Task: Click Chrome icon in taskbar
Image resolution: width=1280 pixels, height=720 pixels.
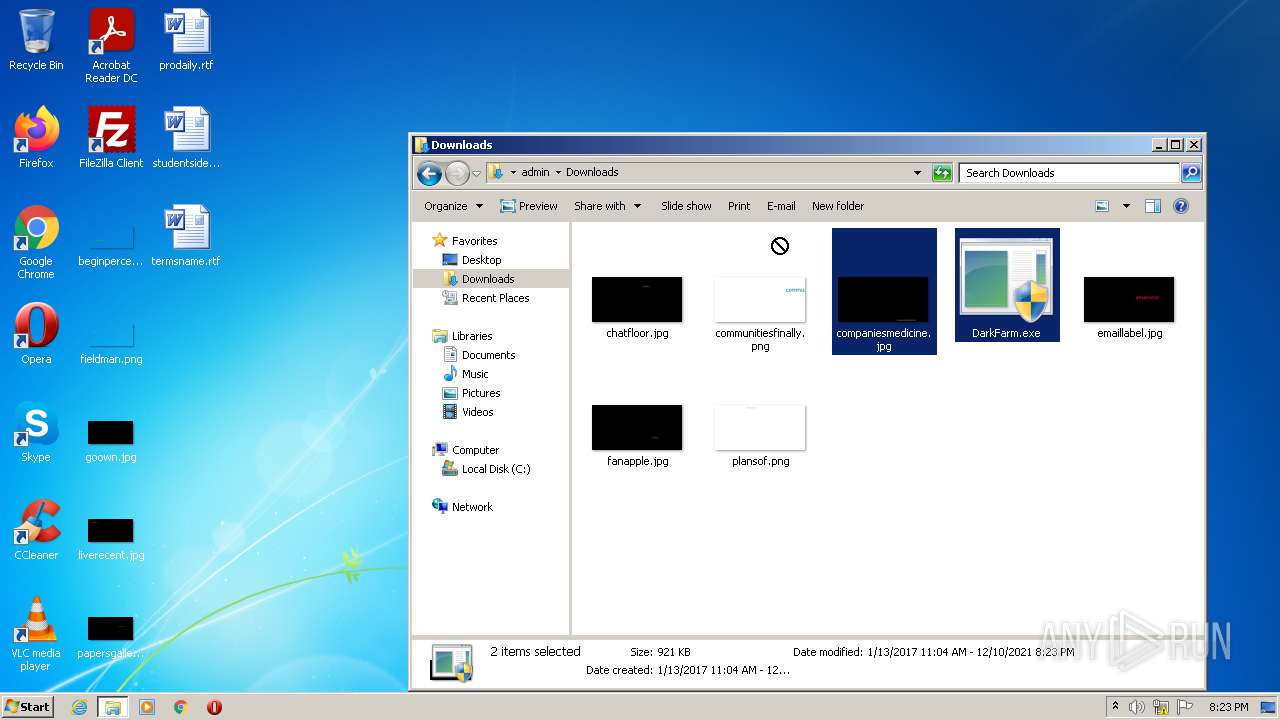Action: pyautogui.click(x=181, y=707)
